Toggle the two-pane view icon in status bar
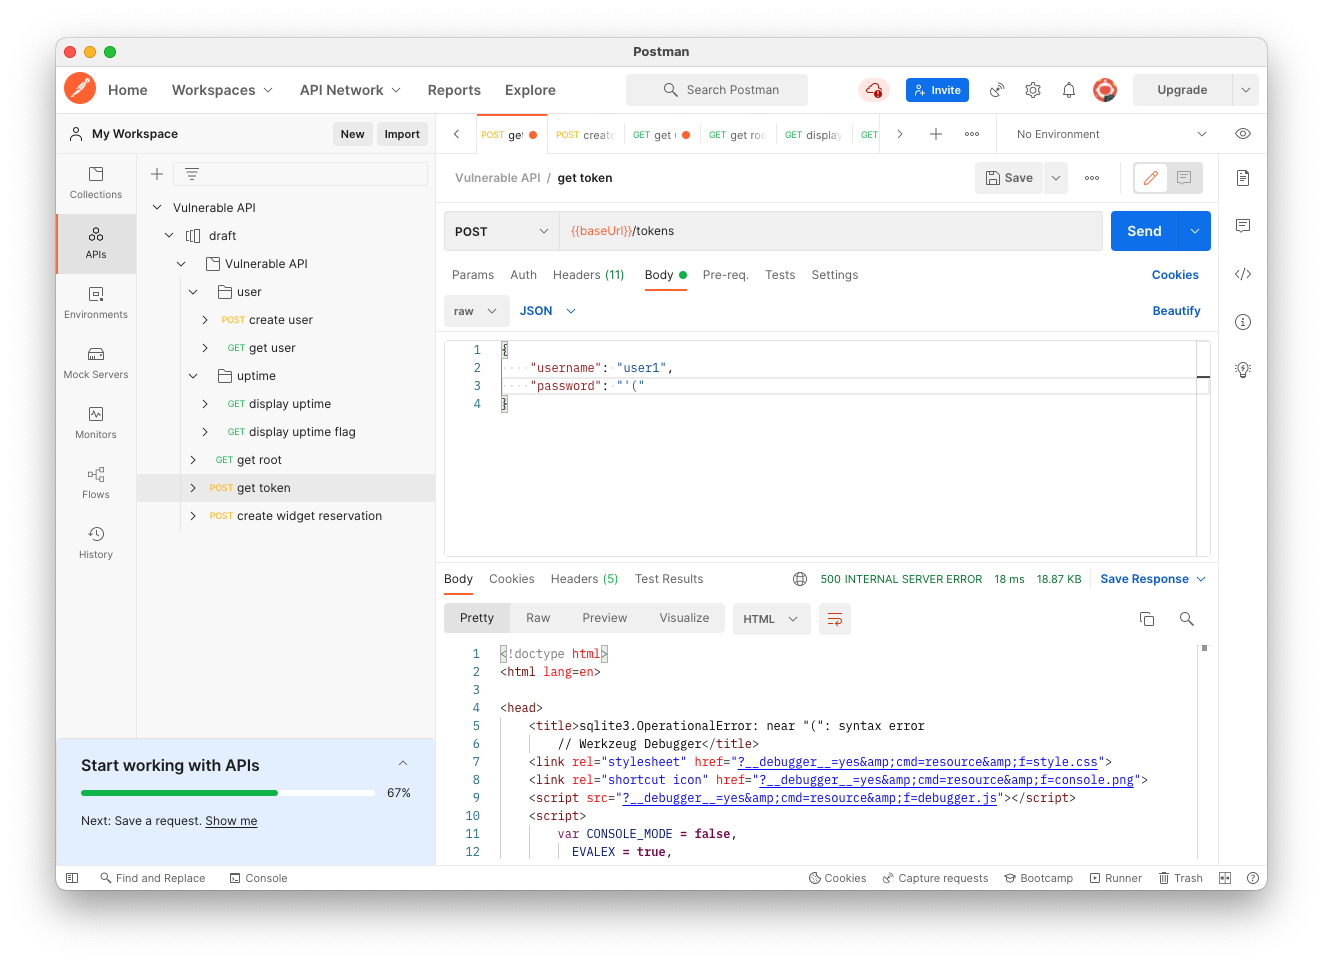Image resolution: width=1323 pixels, height=964 pixels. 1225,878
